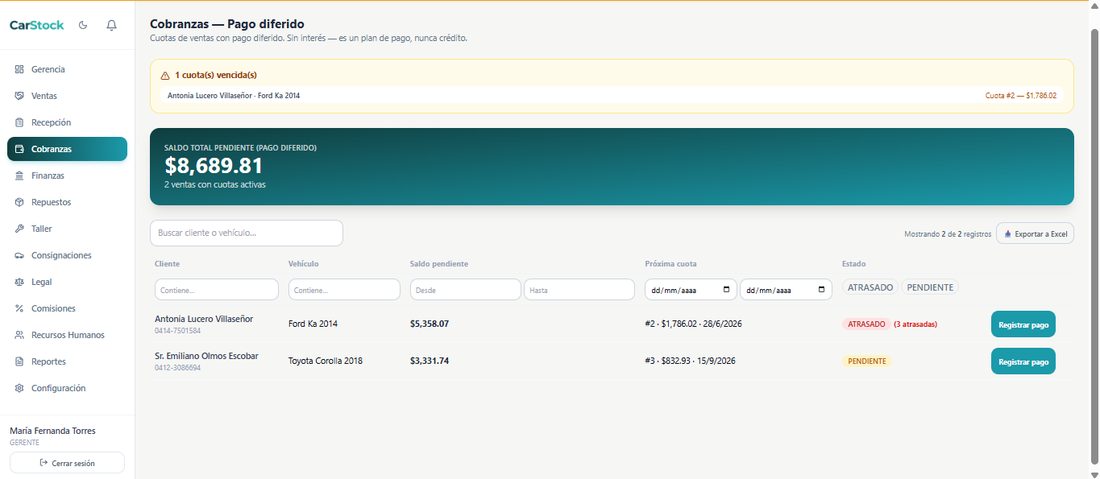1100x479 pixels.
Task: Open Gerencia in the sidebar
Action: pos(67,69)
